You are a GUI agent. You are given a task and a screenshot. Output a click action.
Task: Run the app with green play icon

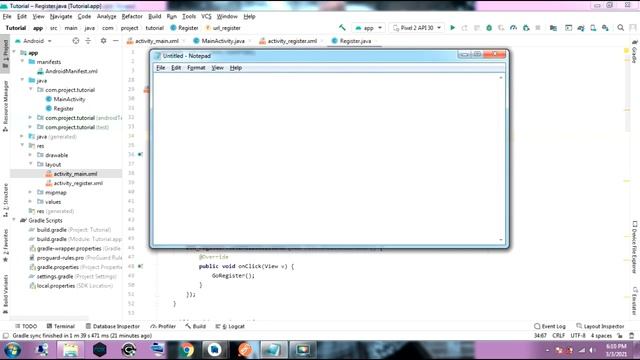point(452,28)
